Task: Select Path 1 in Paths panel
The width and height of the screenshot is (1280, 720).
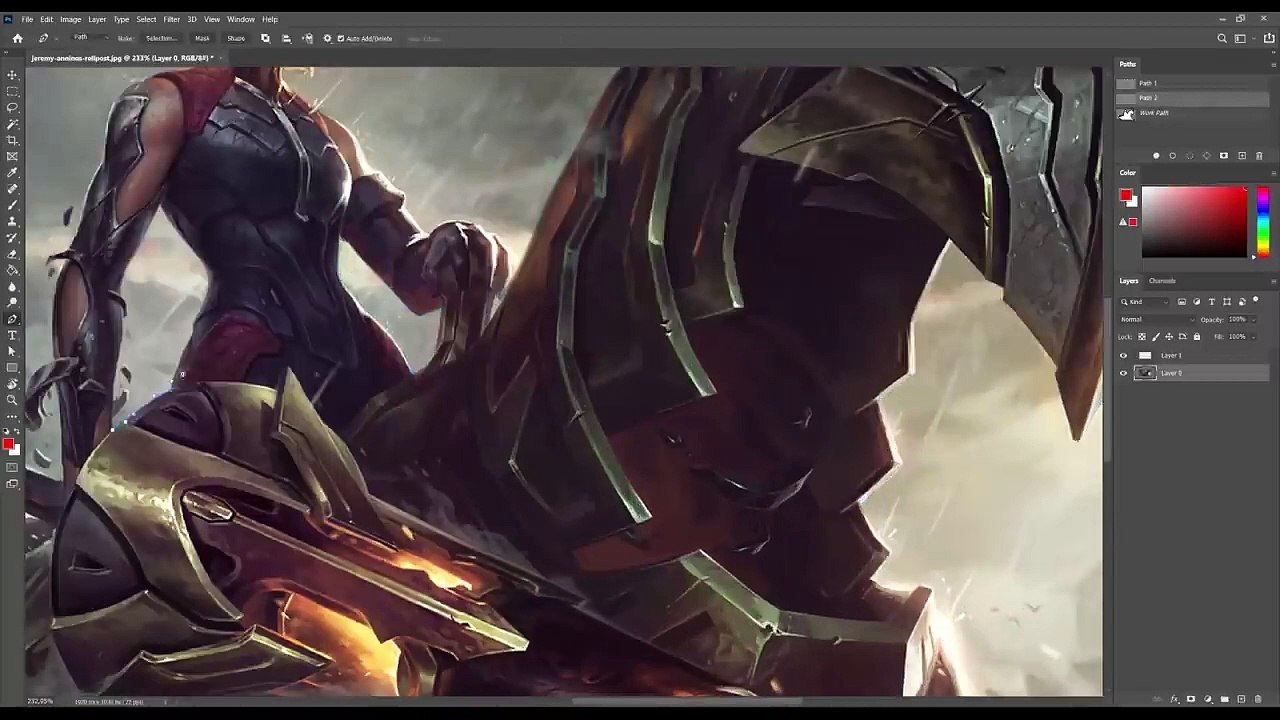Action: (x=1192, y=83)
